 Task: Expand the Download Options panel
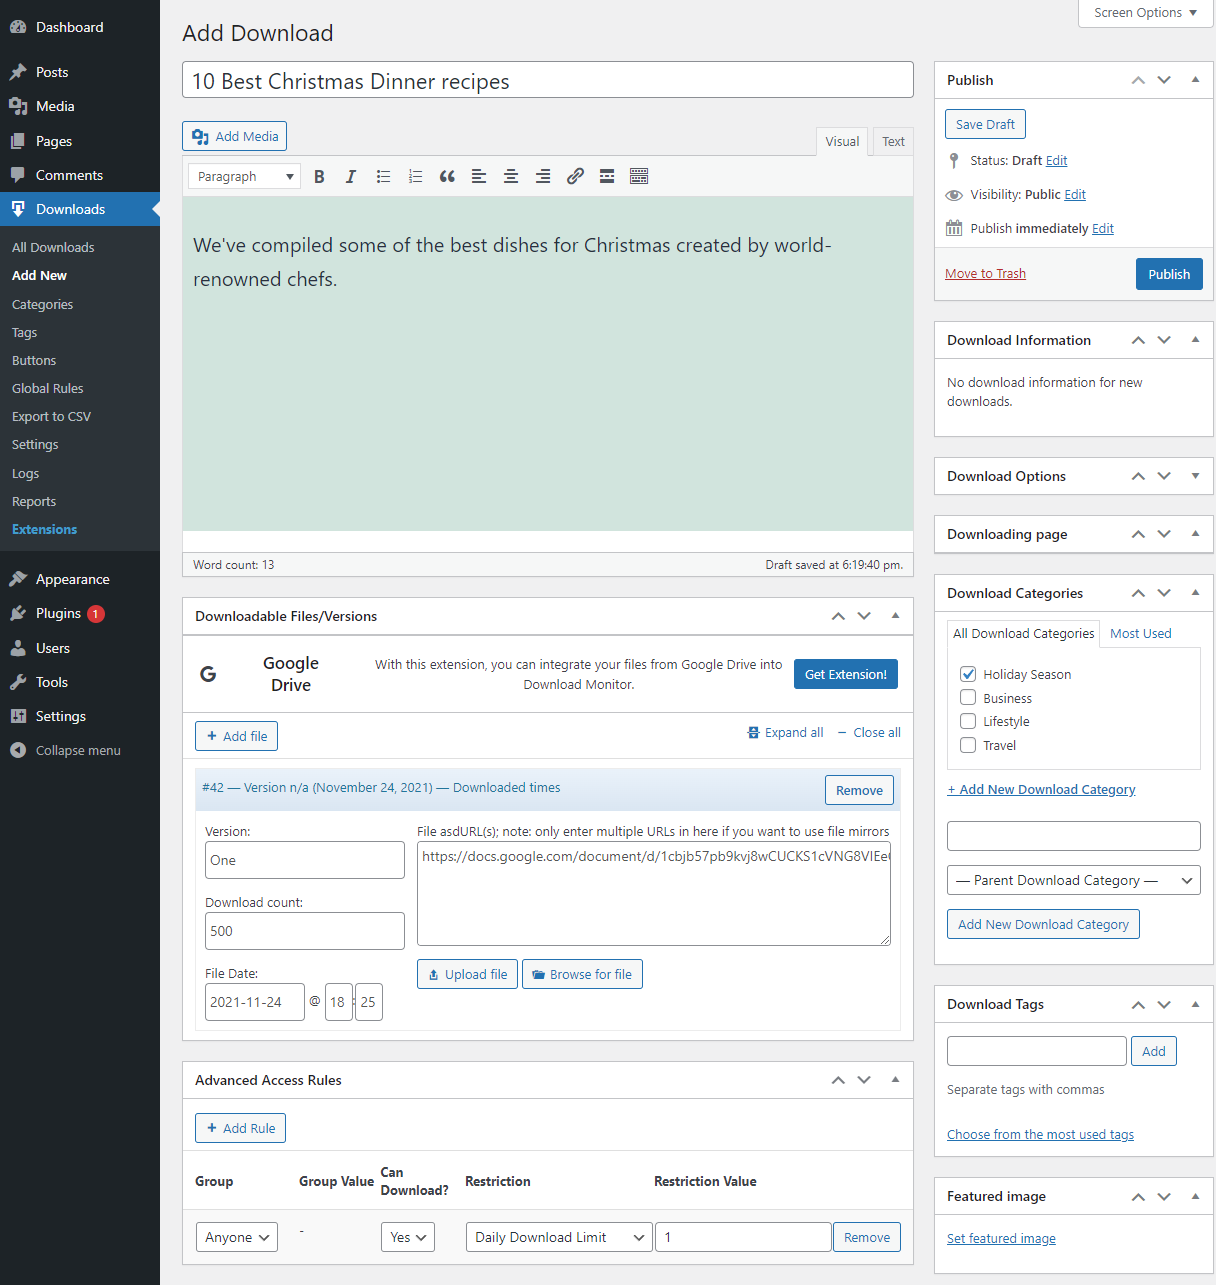(x=1195, y=476)
